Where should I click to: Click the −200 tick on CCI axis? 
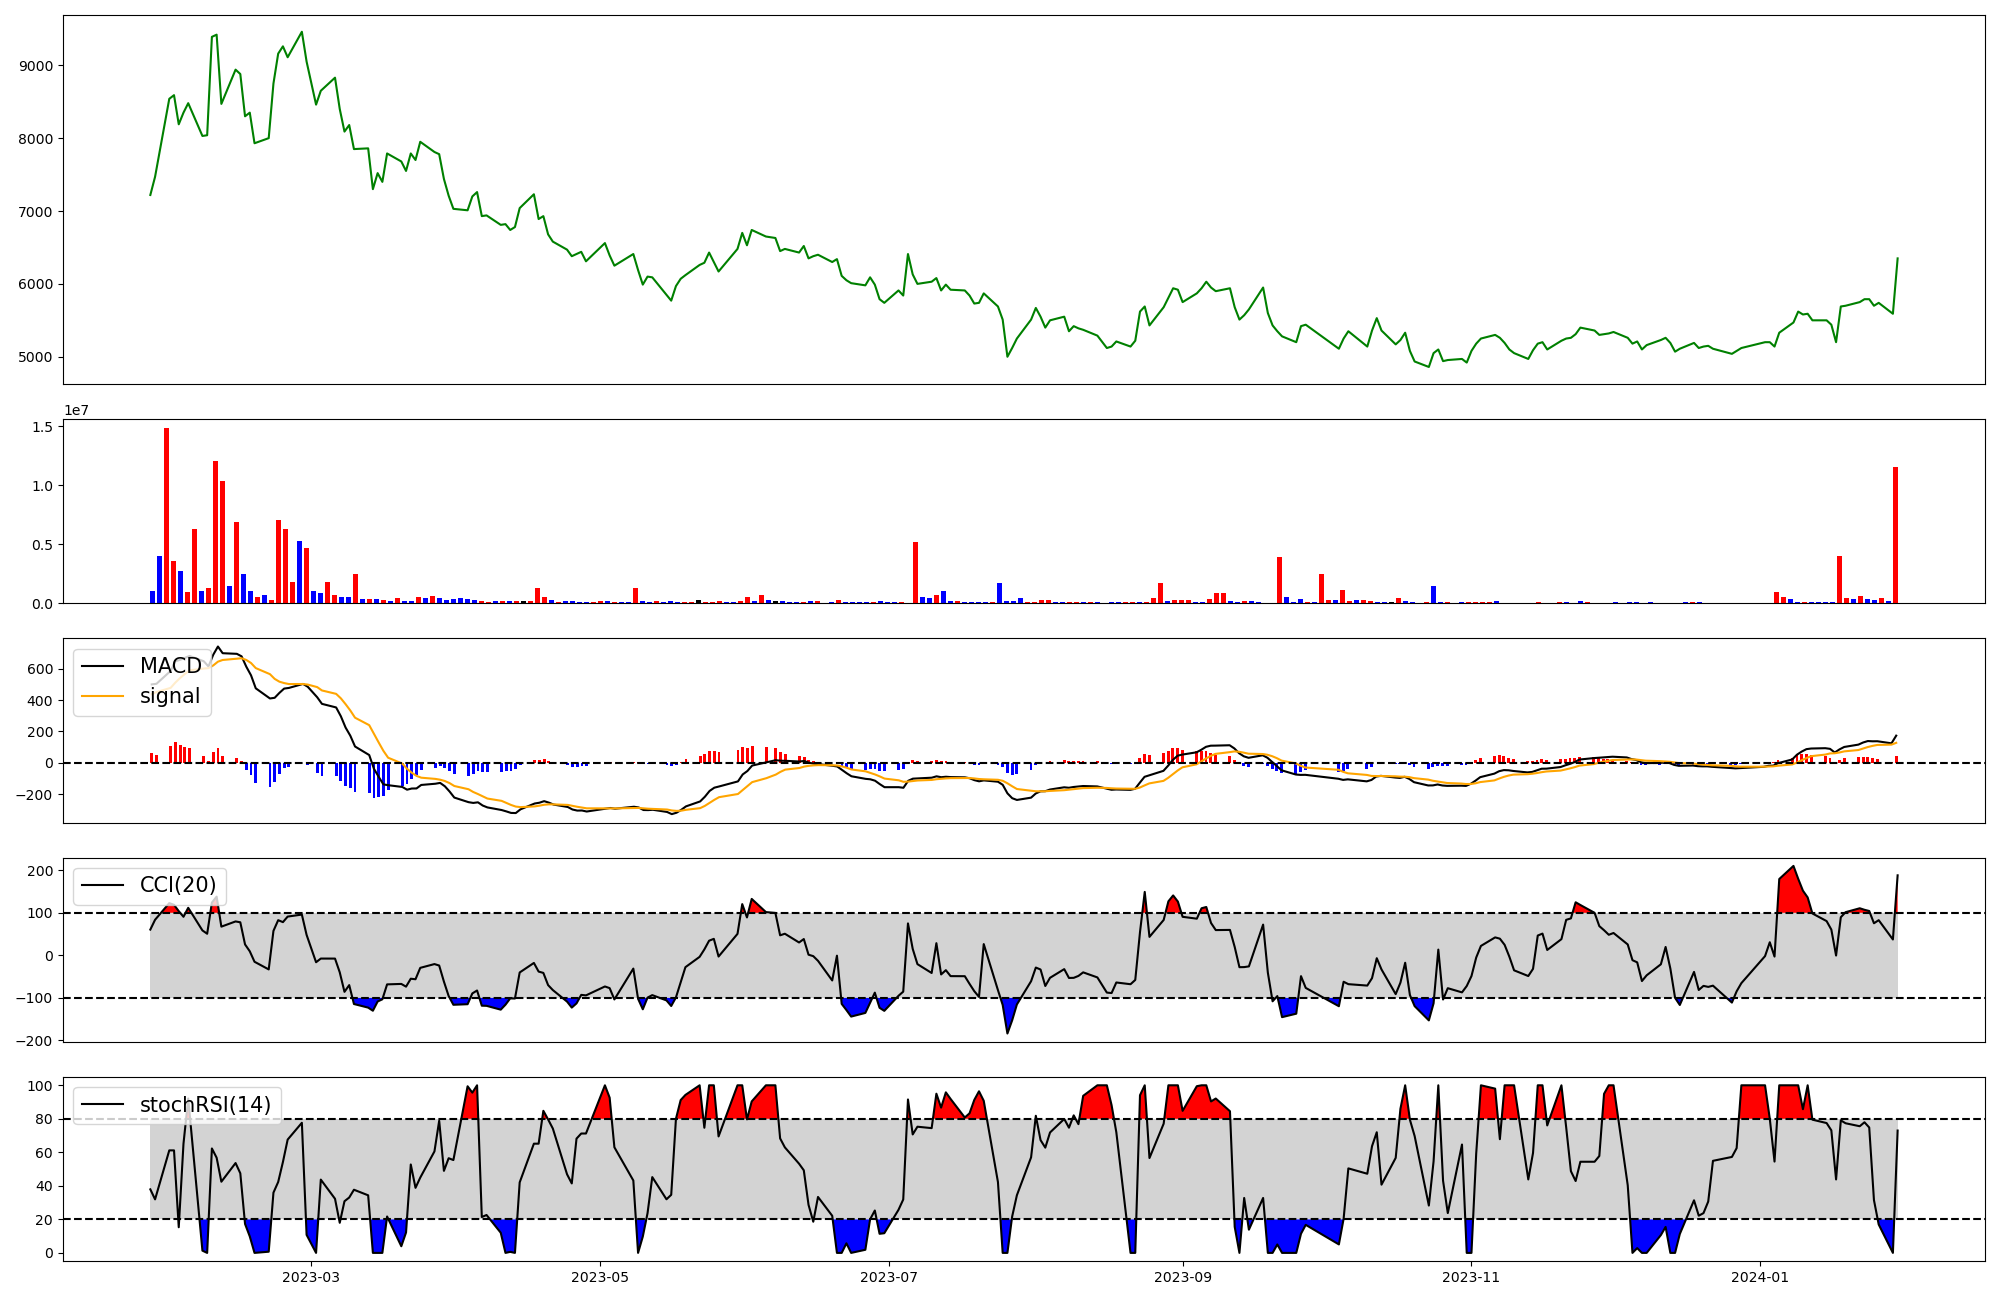click(35, 1041)
